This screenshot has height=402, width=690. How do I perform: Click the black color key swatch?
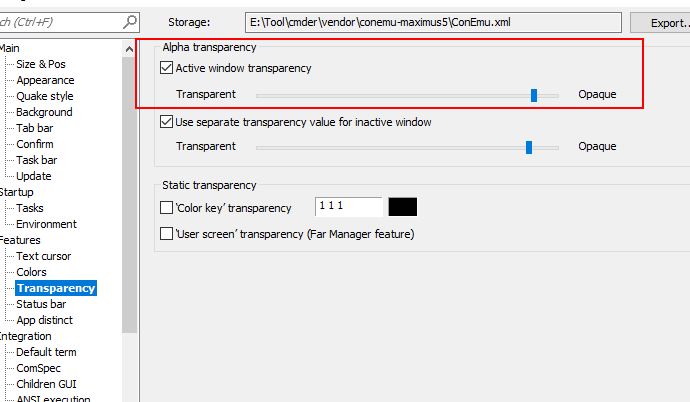[402, 207]
